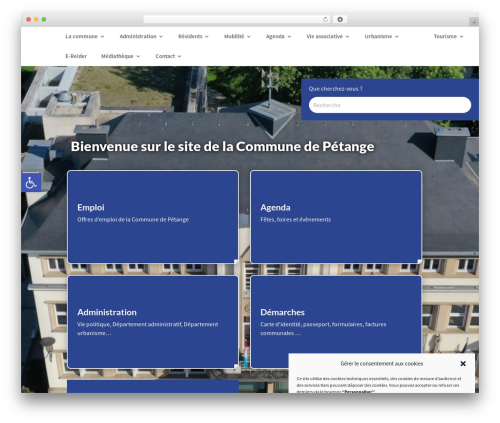
Task: Select the Tourisme nav label
Action: (x=445, y=36)
